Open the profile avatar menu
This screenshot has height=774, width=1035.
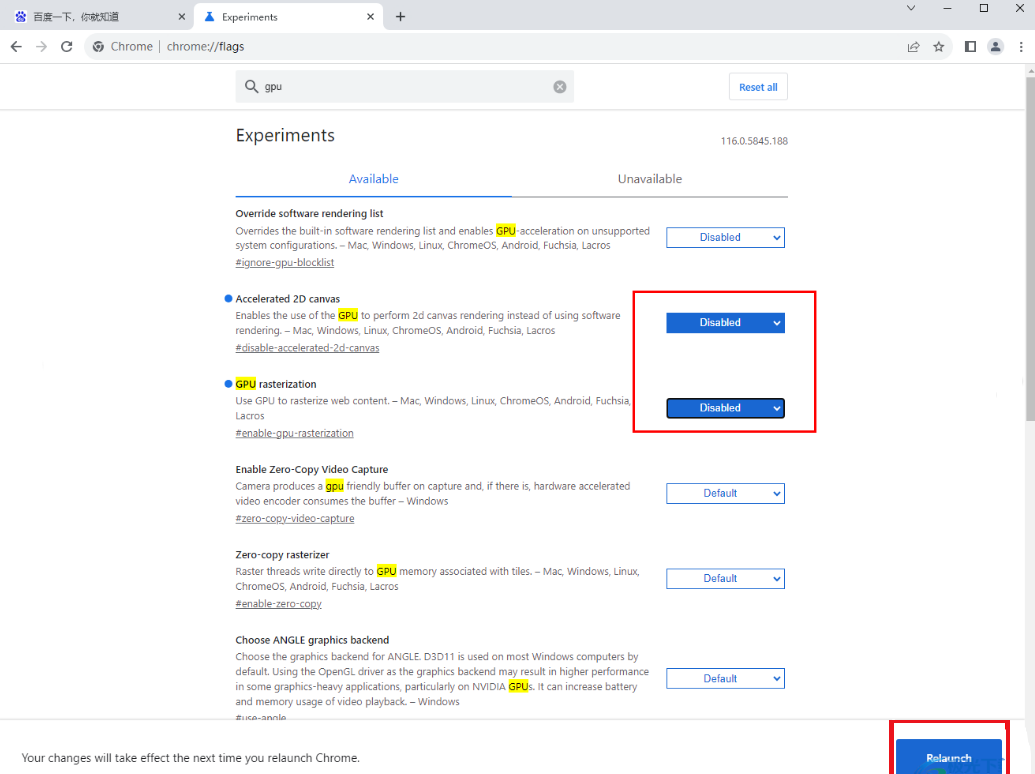[995, 47]
